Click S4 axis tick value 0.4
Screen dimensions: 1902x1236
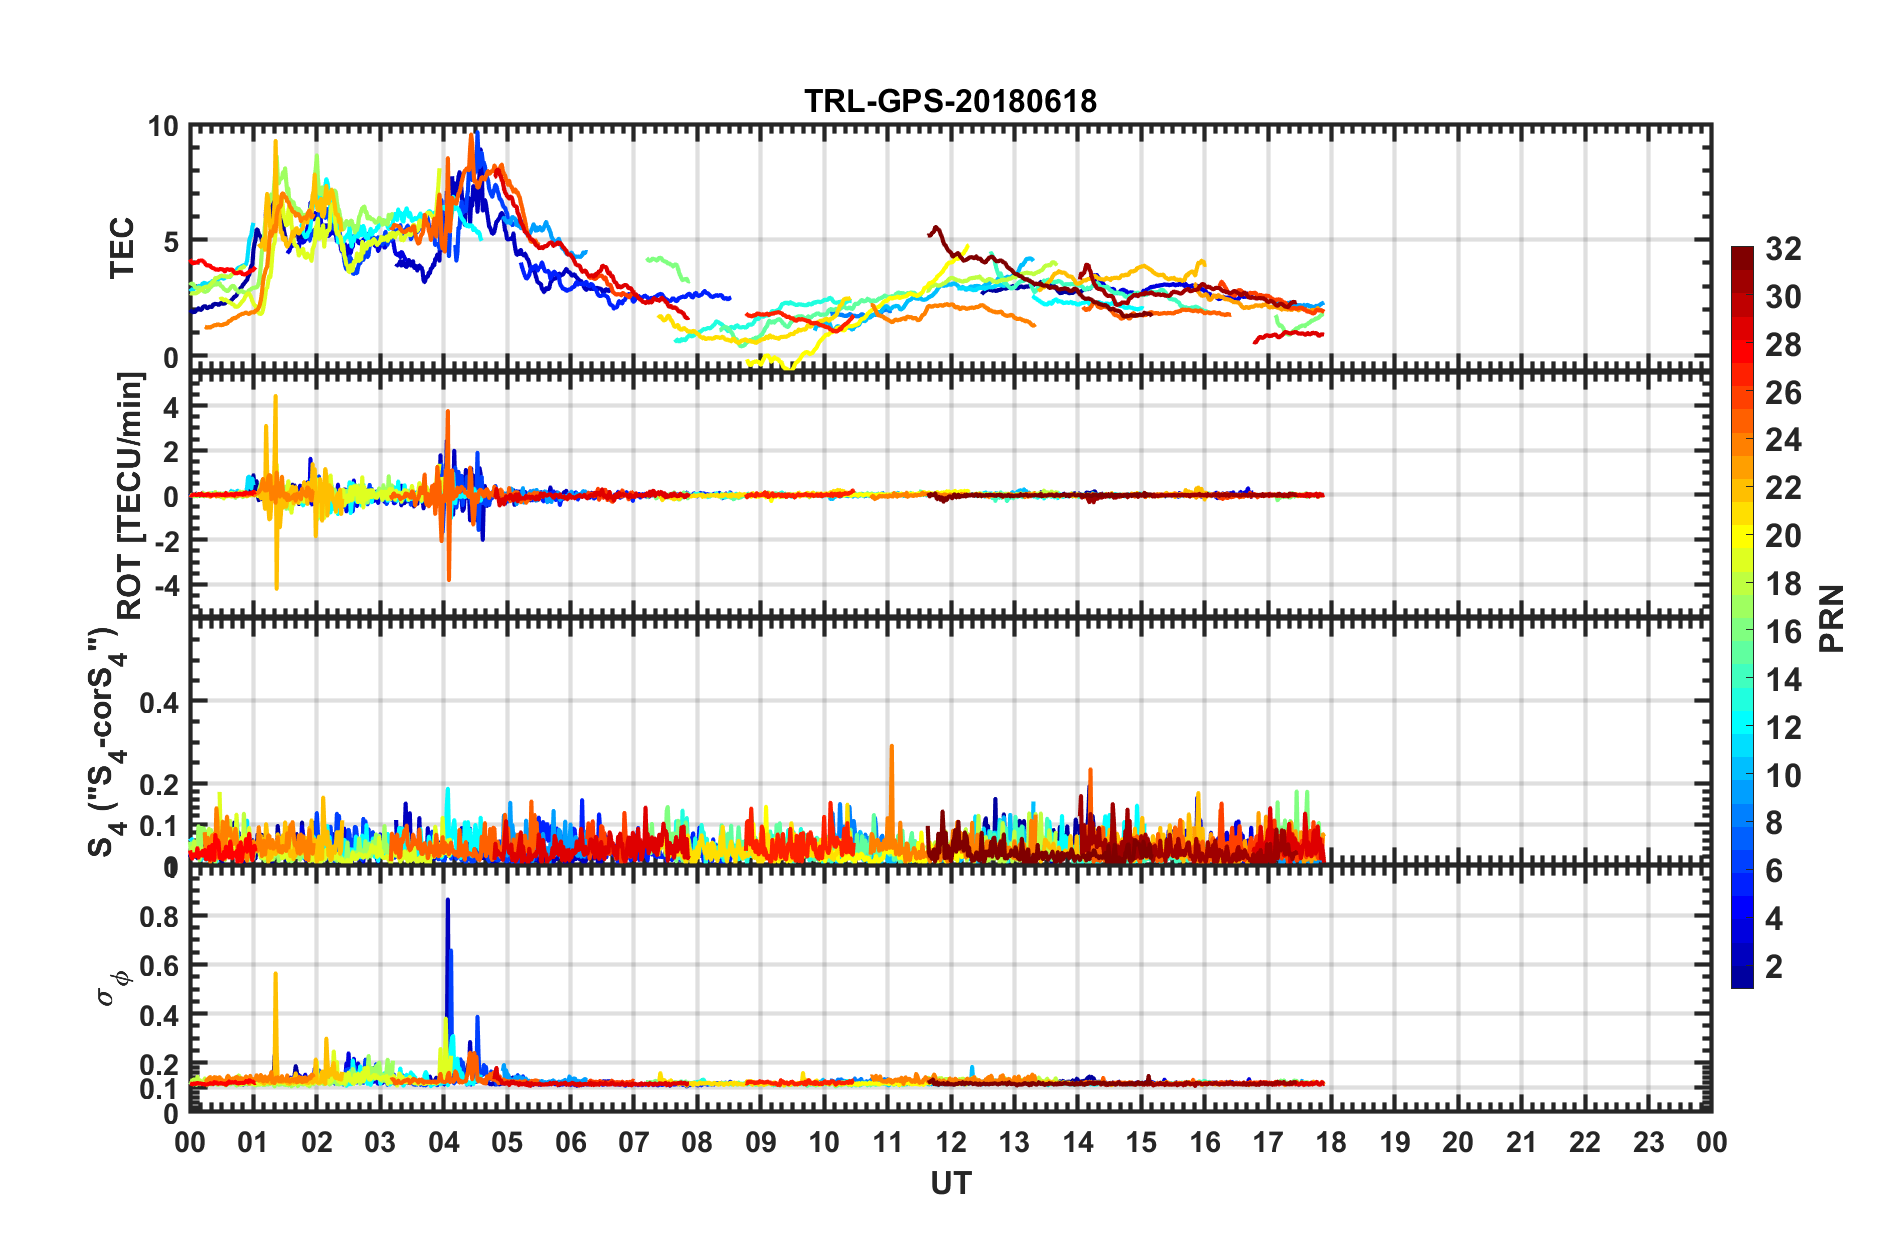(159, 703)
